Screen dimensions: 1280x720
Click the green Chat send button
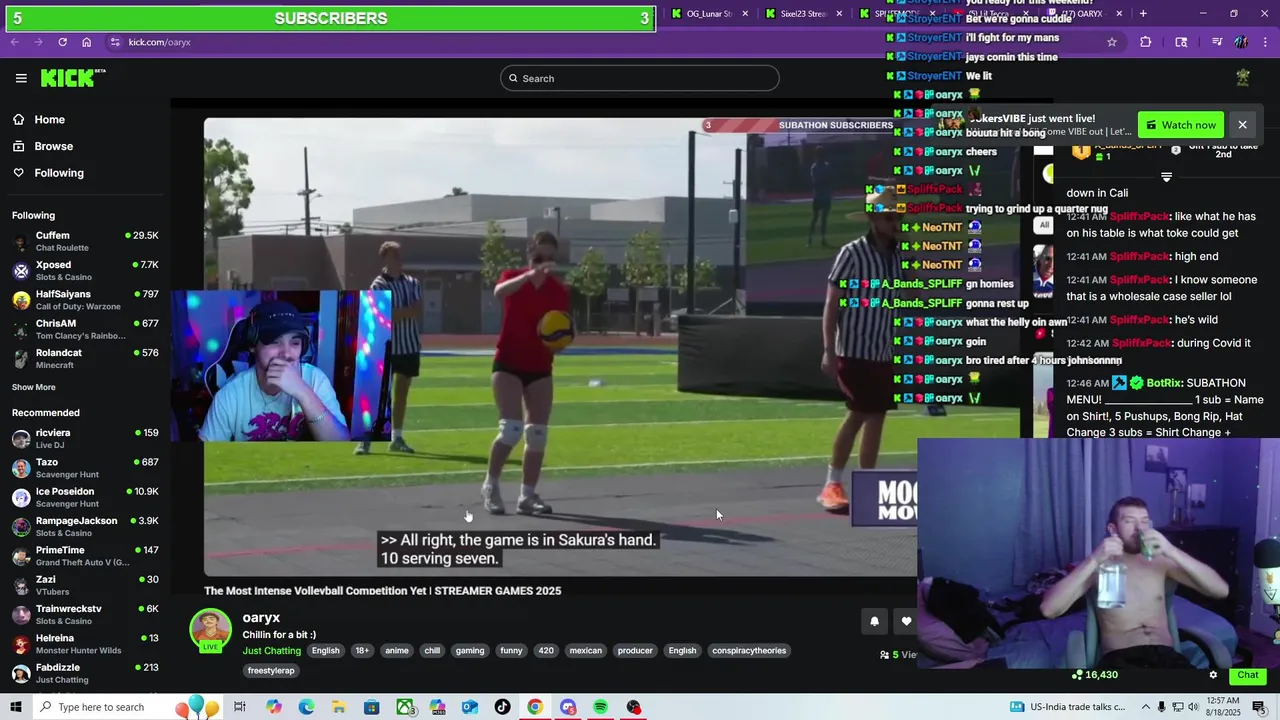[x=1247, y=675]
